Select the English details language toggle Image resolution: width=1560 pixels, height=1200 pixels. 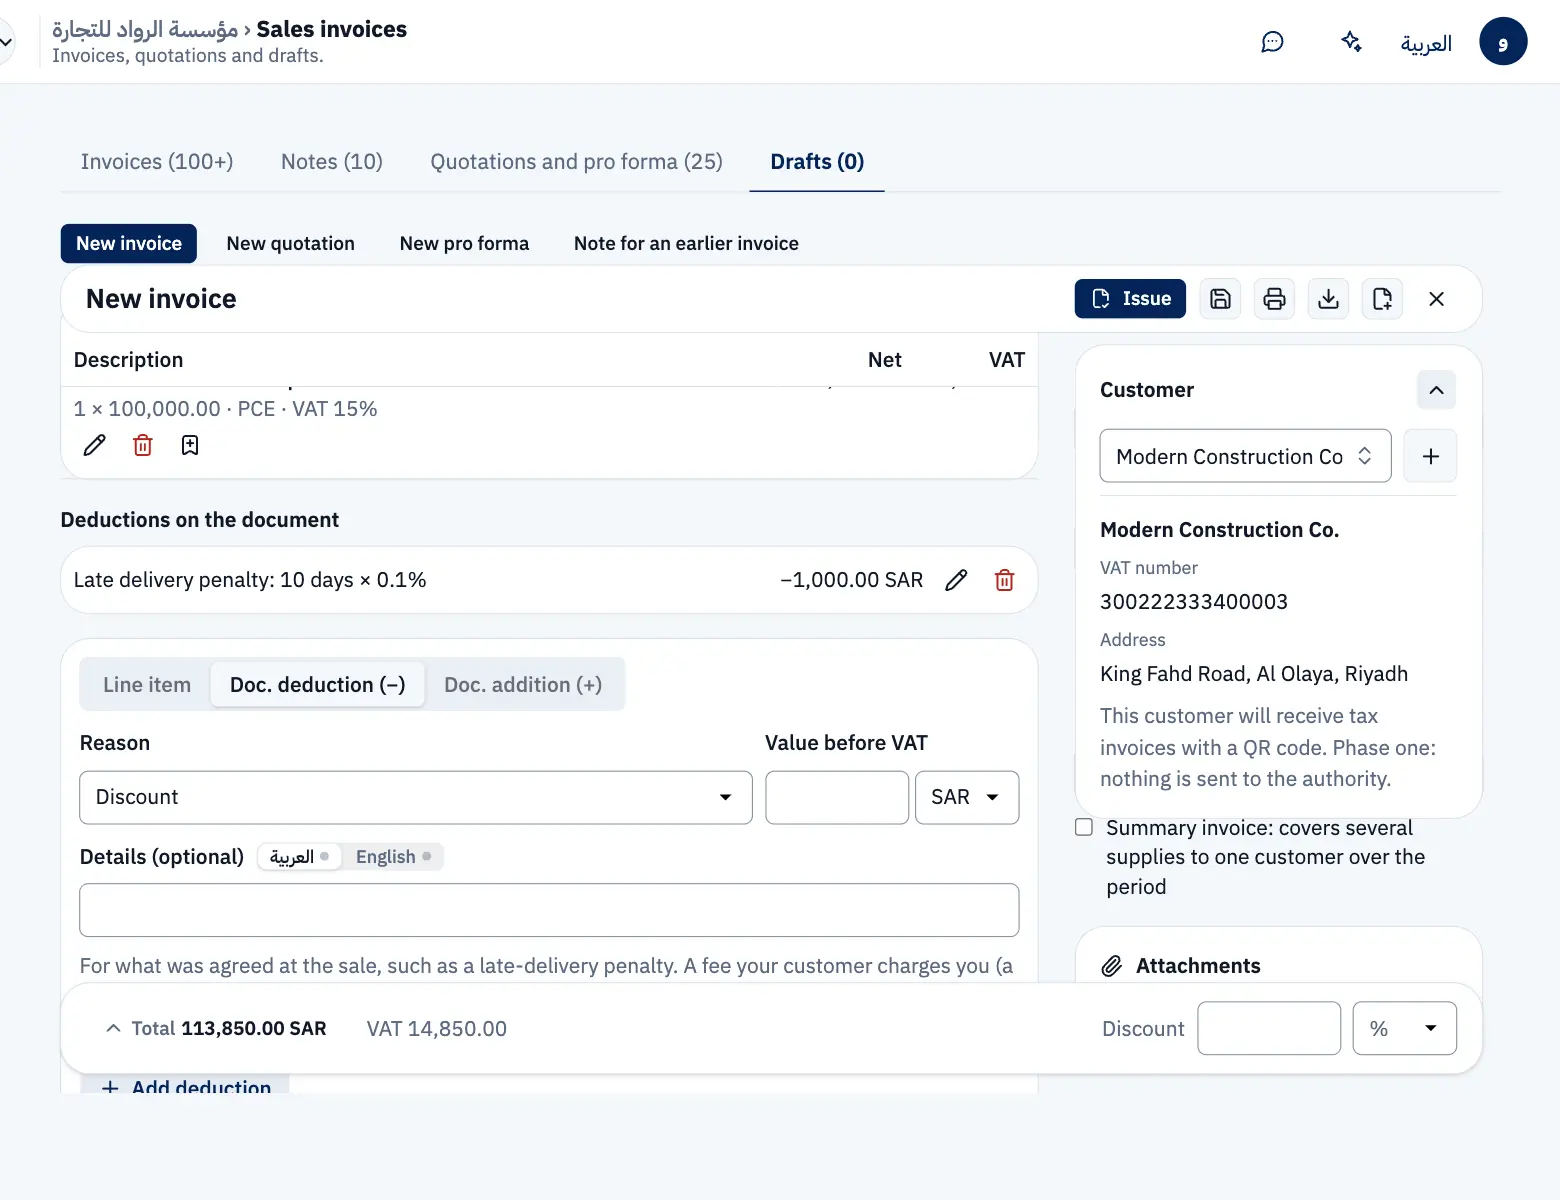pos(393,857)
